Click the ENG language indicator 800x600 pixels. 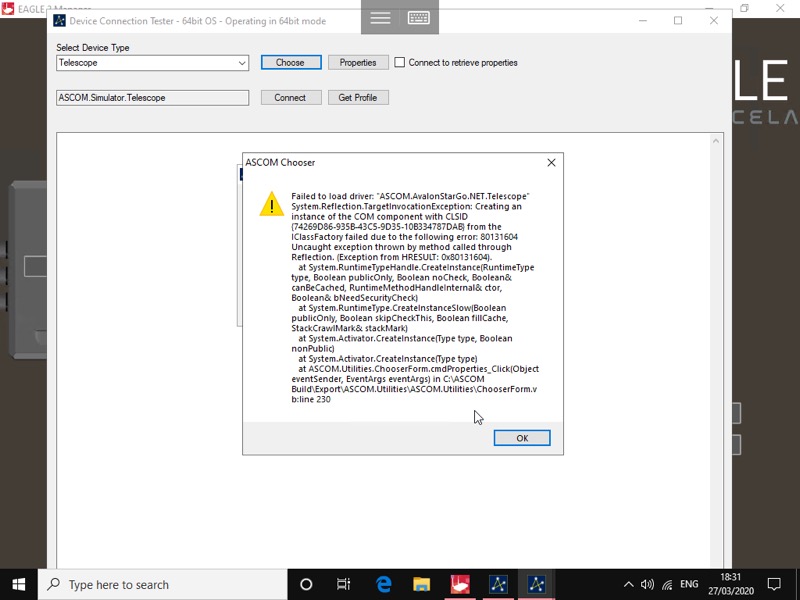(x=689, y=585)
